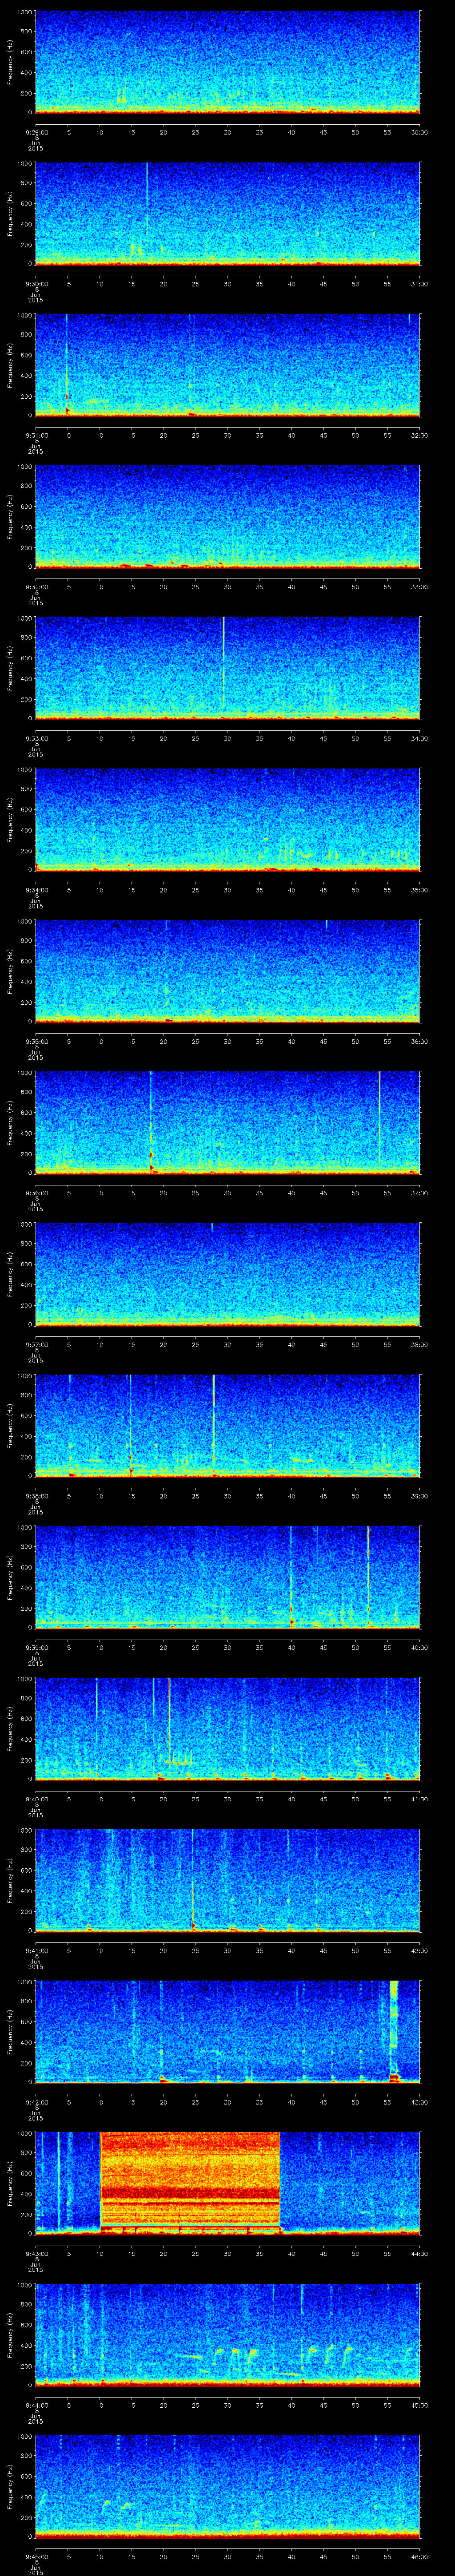The image size is (455, 2576).
Task: Click the 46:00 end-time label
Action: [x=419, y=2556]
